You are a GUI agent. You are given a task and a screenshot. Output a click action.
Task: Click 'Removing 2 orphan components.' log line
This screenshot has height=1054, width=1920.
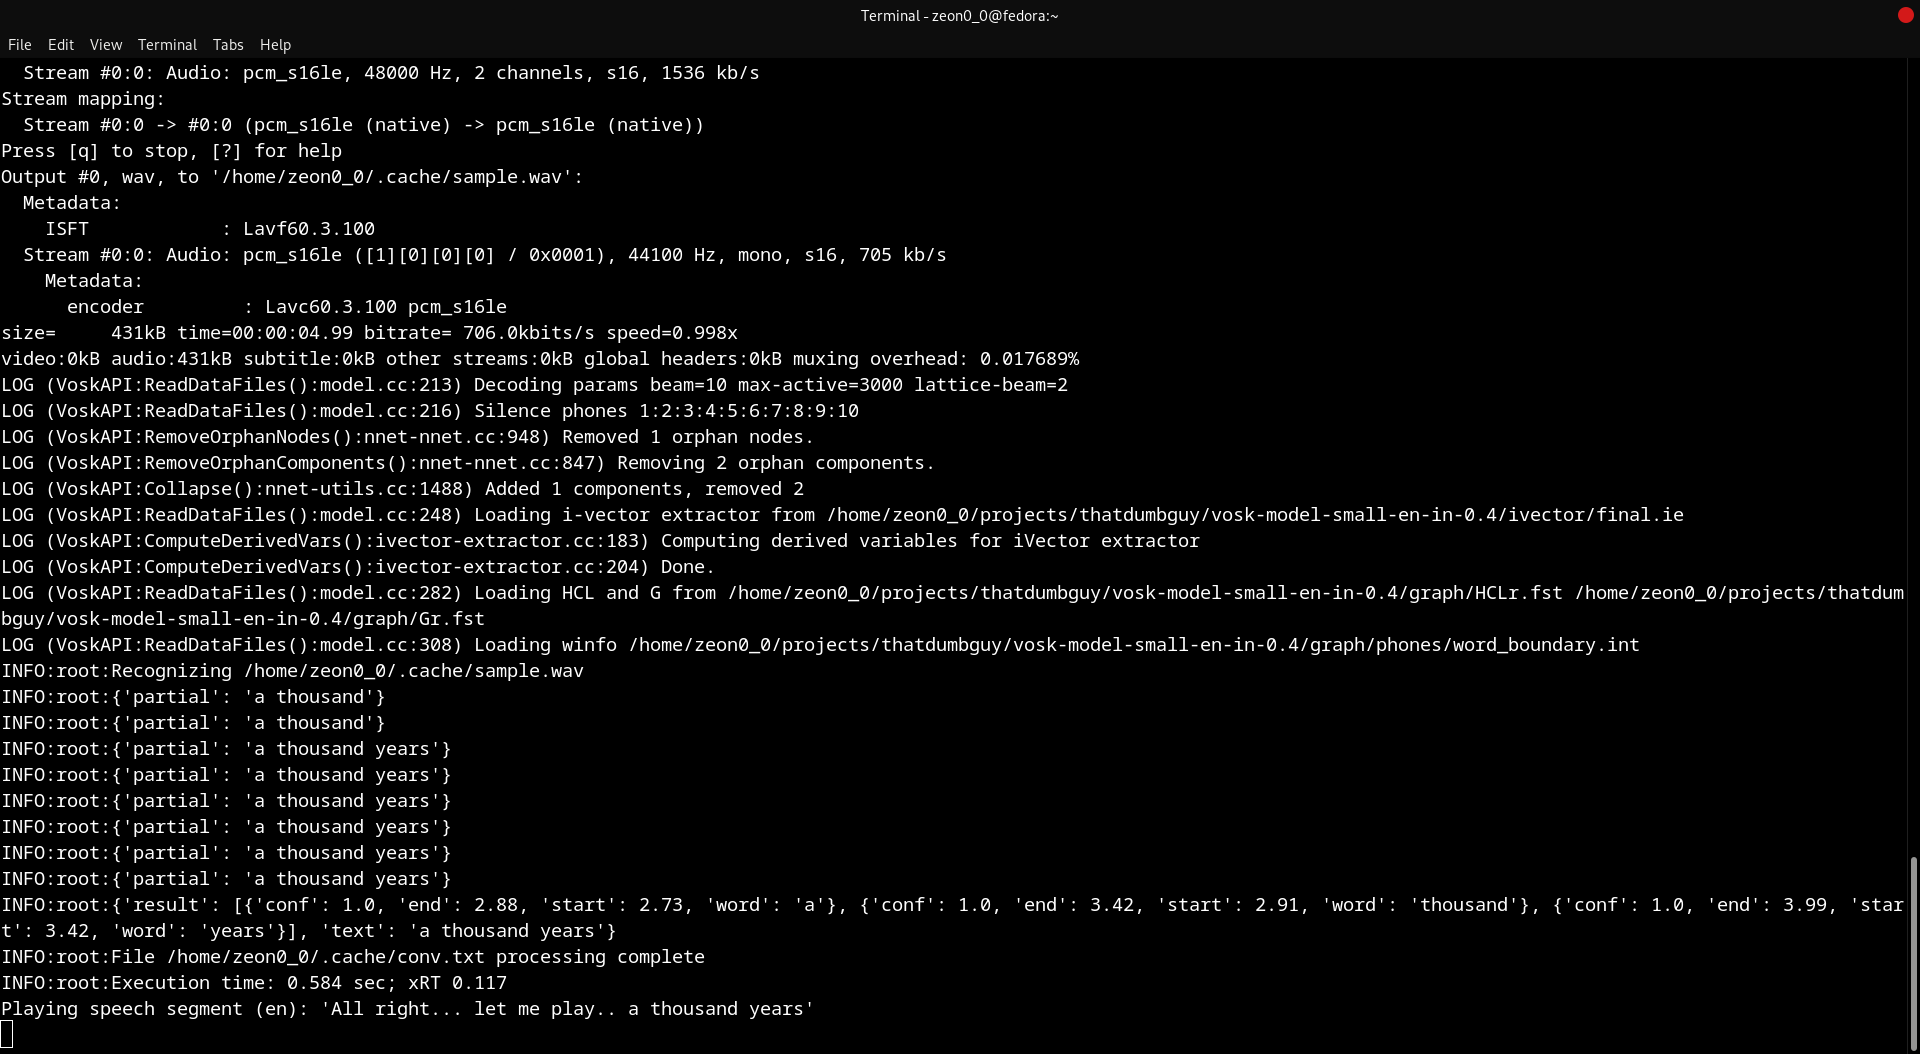click(x=468, y=463)
